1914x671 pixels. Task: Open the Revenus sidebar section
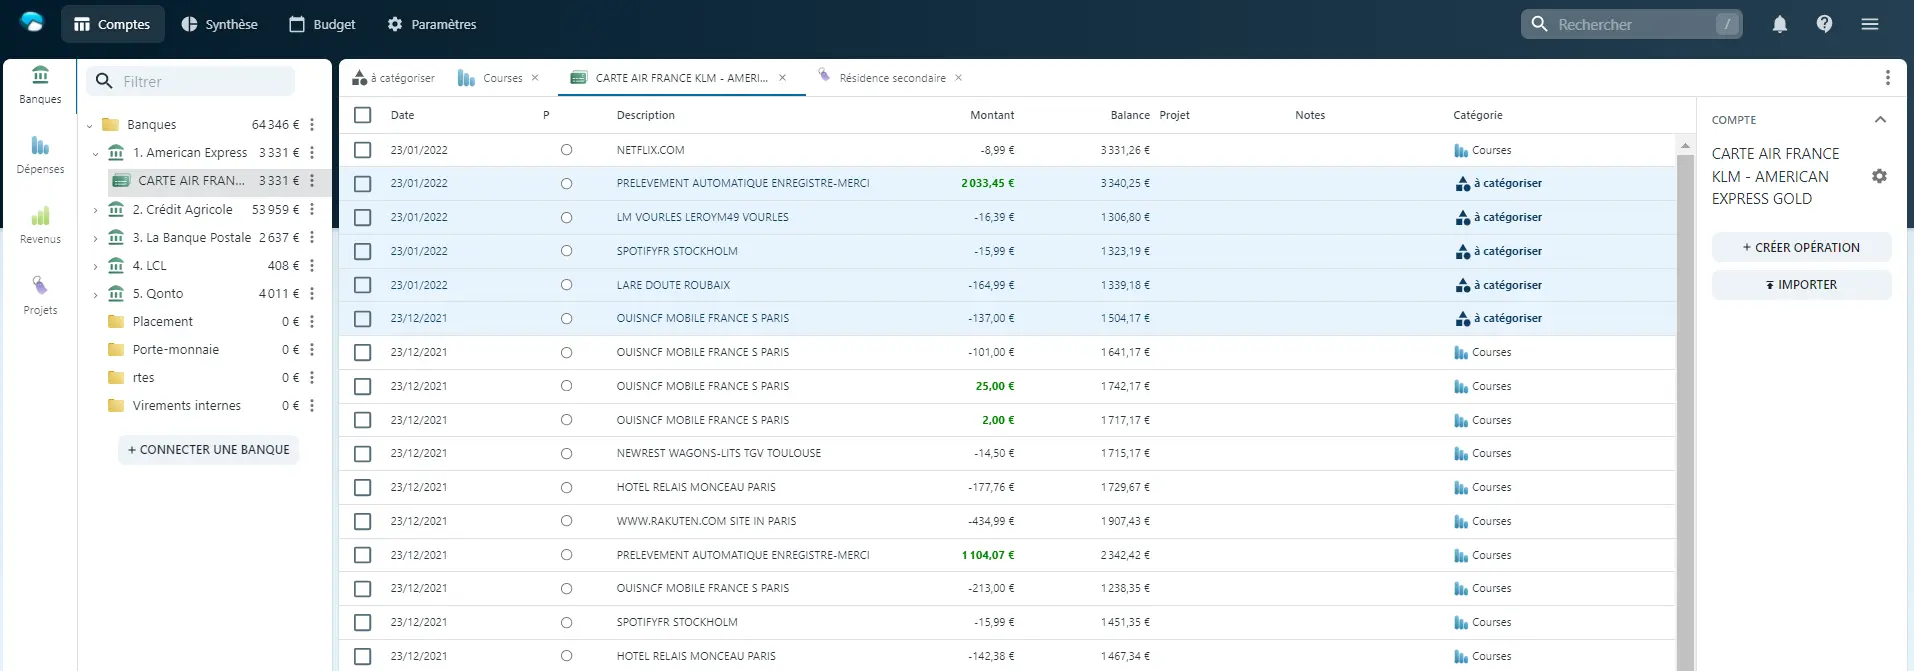click(x=40, y=224)
